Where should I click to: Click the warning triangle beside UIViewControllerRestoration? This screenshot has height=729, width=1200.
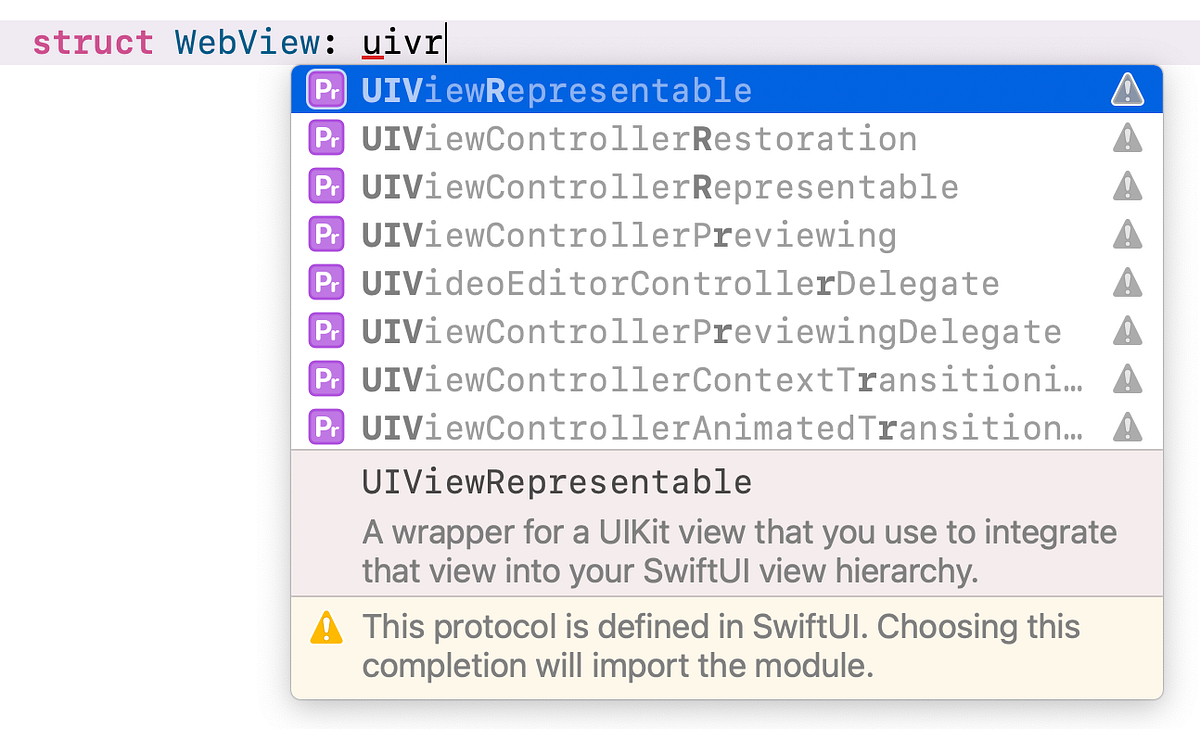1127,137
